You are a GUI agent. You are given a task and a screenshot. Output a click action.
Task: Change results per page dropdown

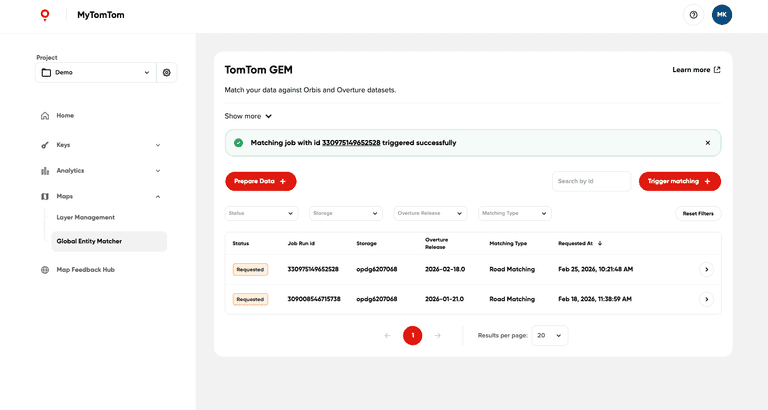point(549,336)
